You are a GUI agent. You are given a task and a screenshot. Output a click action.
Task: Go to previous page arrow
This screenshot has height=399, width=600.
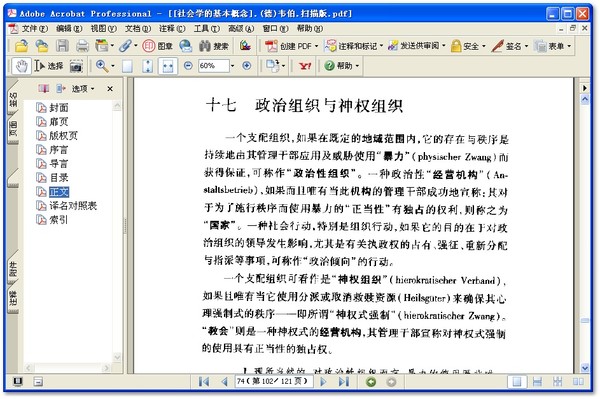click(225, 381)
